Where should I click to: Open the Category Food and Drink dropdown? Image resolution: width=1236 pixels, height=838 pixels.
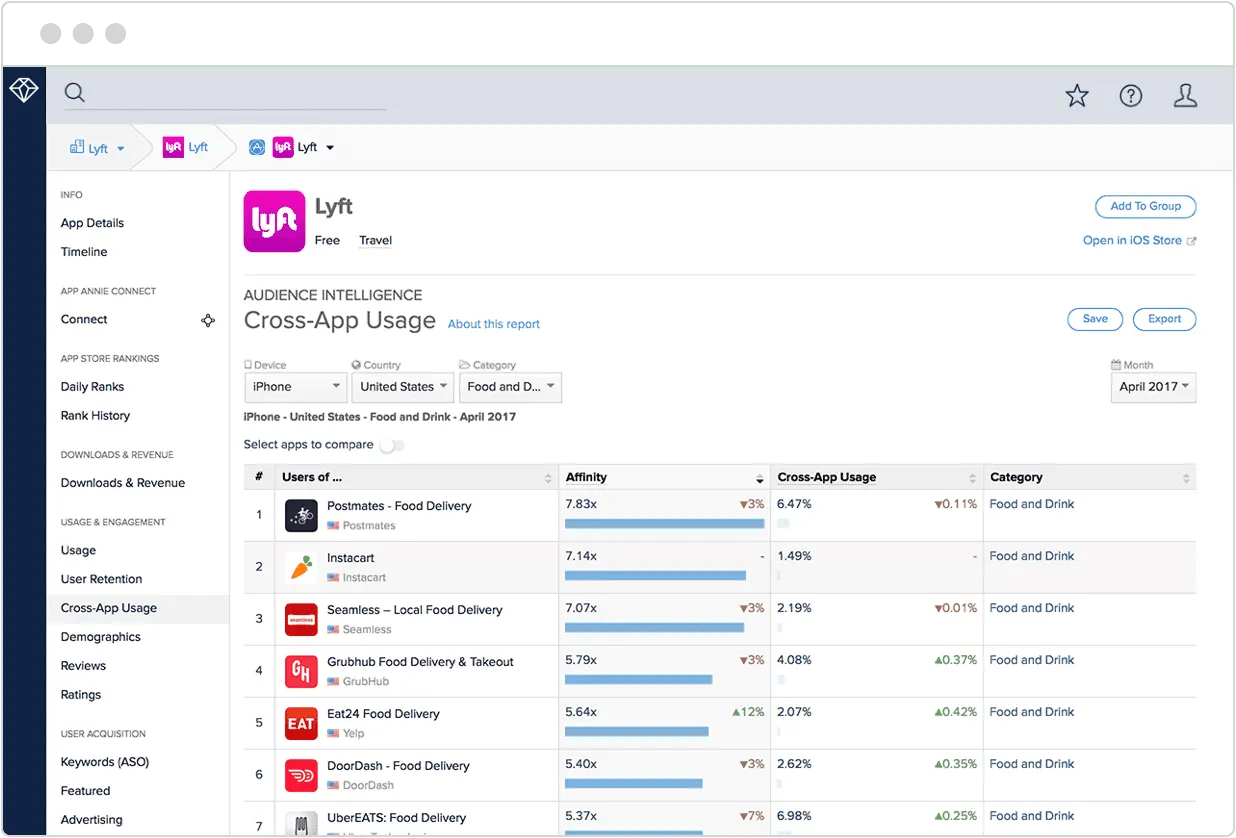pos(511,387)
